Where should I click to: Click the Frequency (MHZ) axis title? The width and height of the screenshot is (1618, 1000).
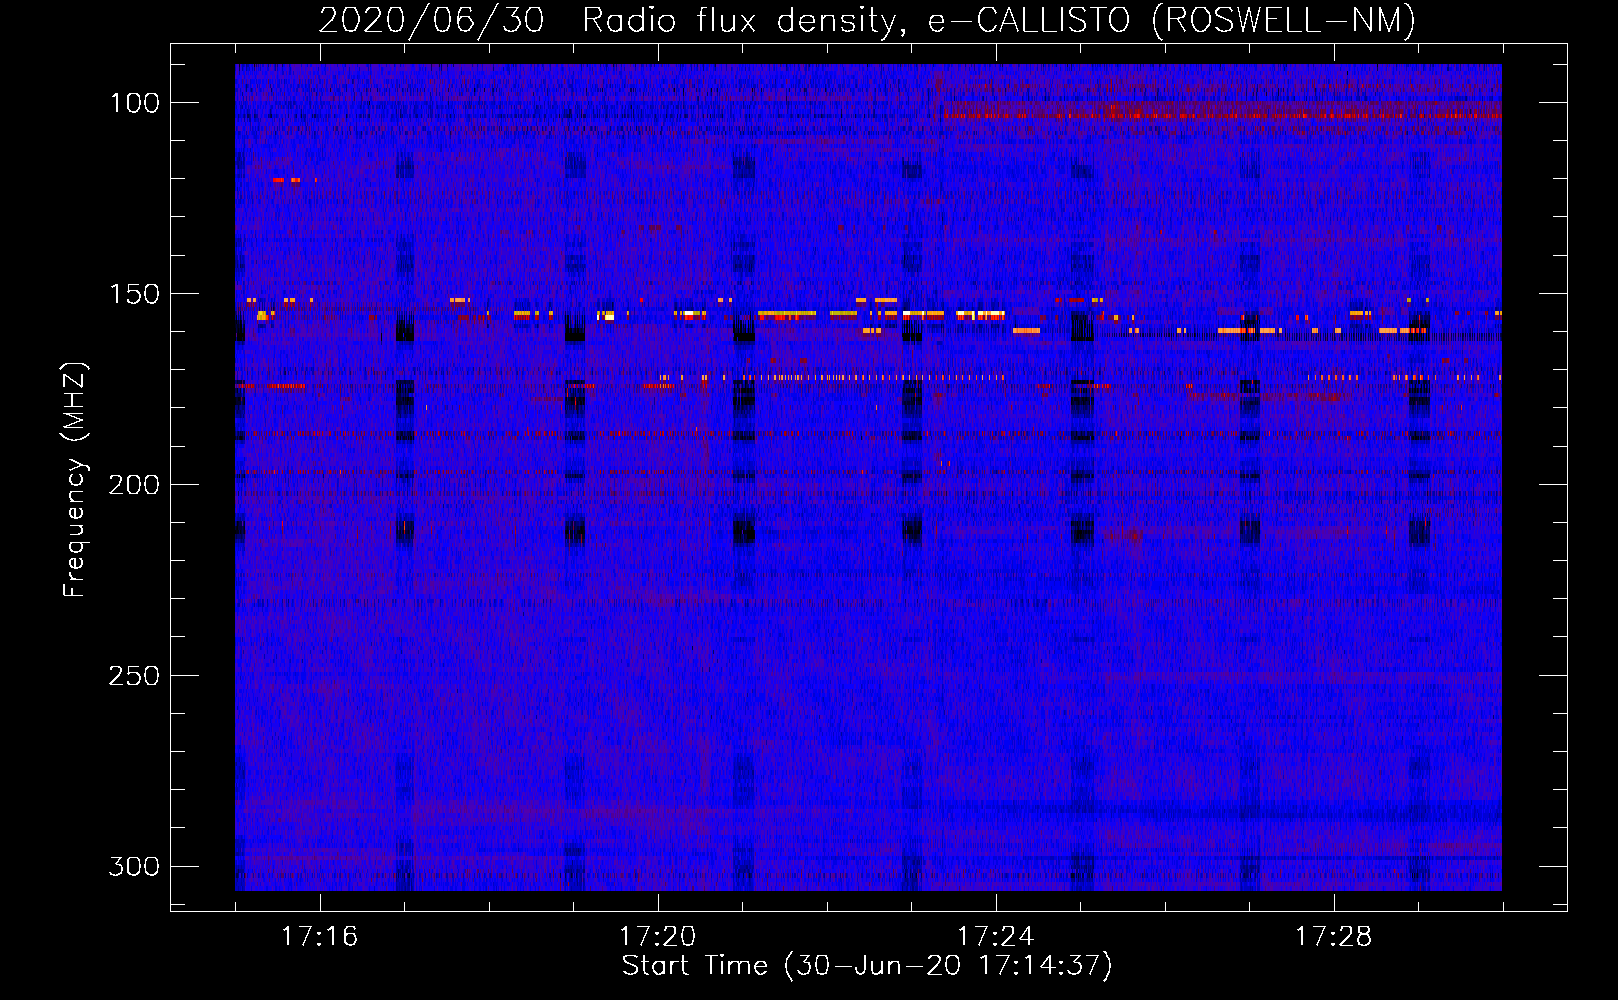(x=75, y=479)
